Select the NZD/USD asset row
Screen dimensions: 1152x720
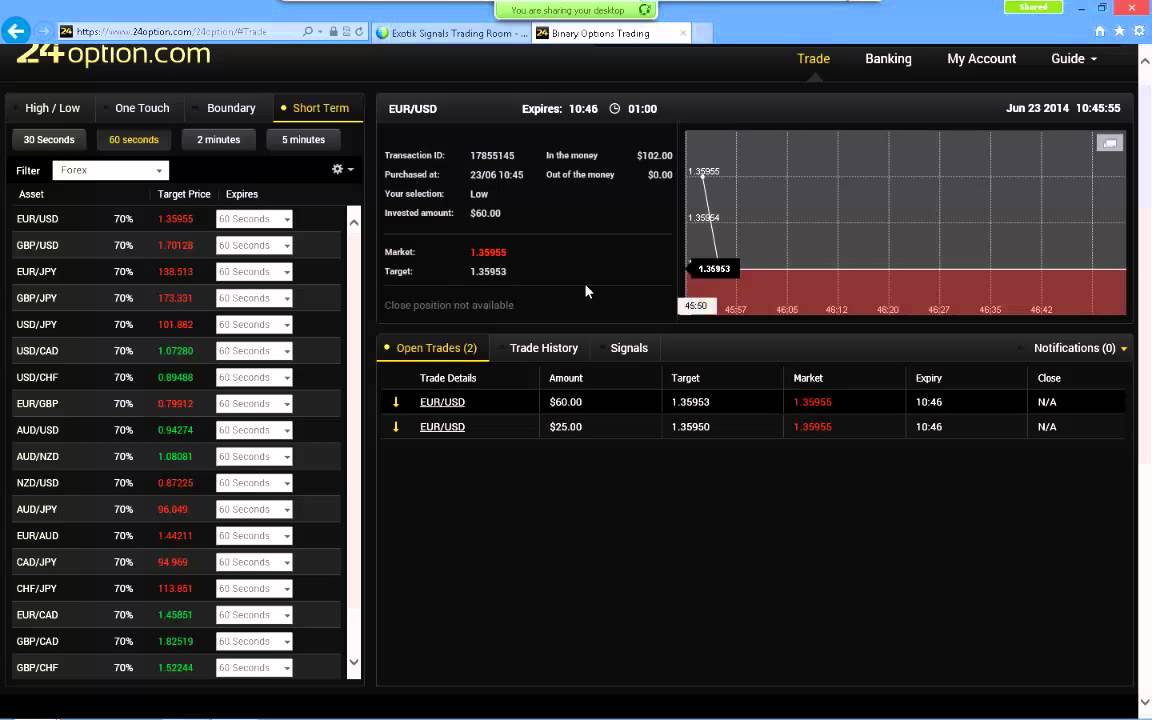click(x=176, y=483)
